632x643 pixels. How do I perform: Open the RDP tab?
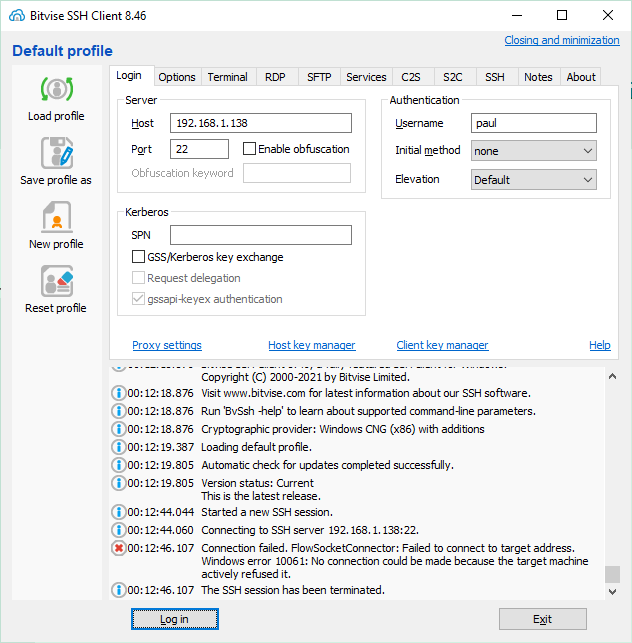point(275,77)
